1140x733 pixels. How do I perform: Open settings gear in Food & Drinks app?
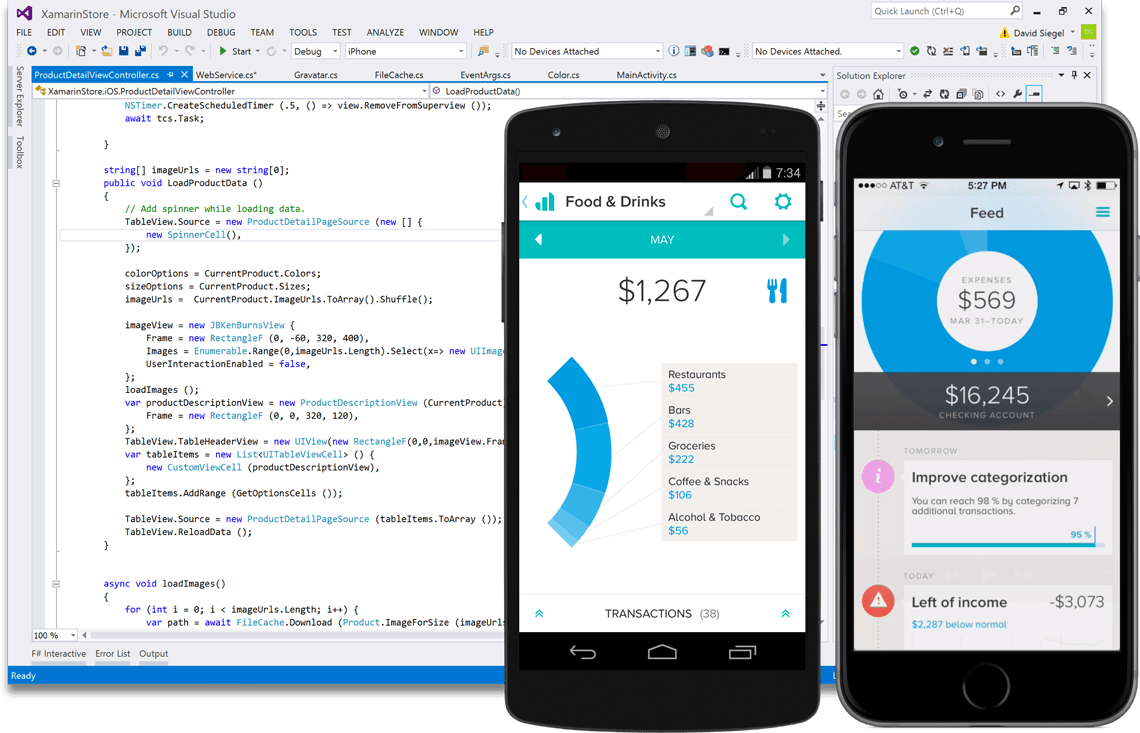pyautogui.click(x=783, y=201)
